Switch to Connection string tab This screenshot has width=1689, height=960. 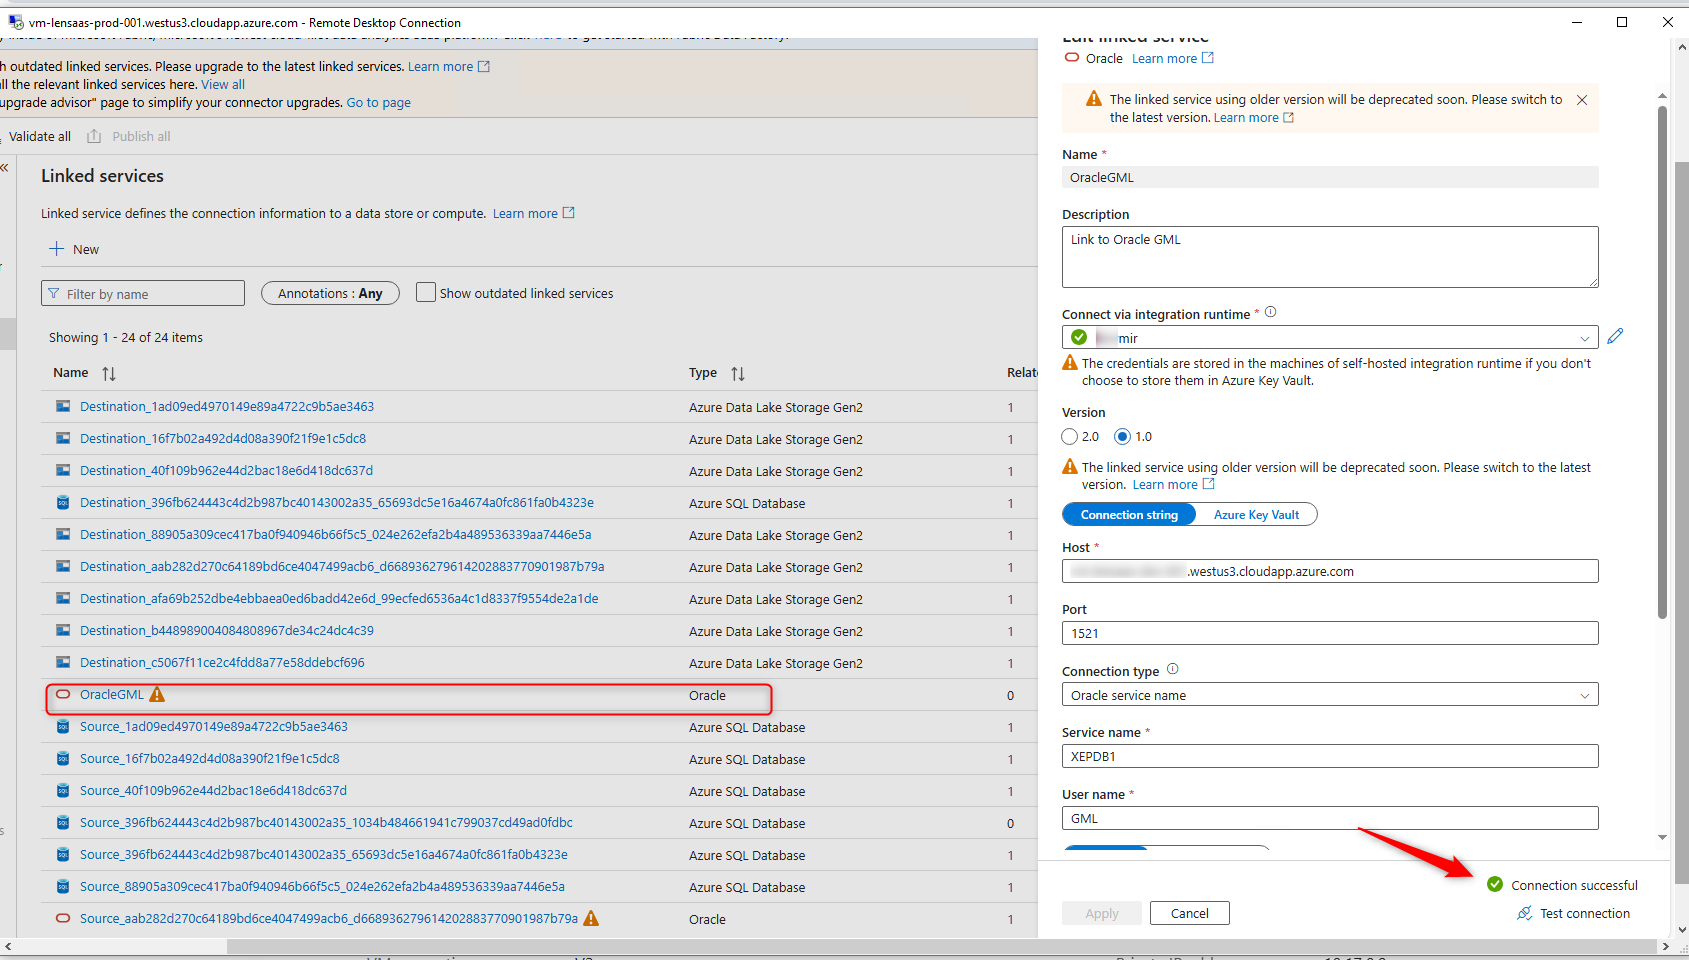[1129, 515]
